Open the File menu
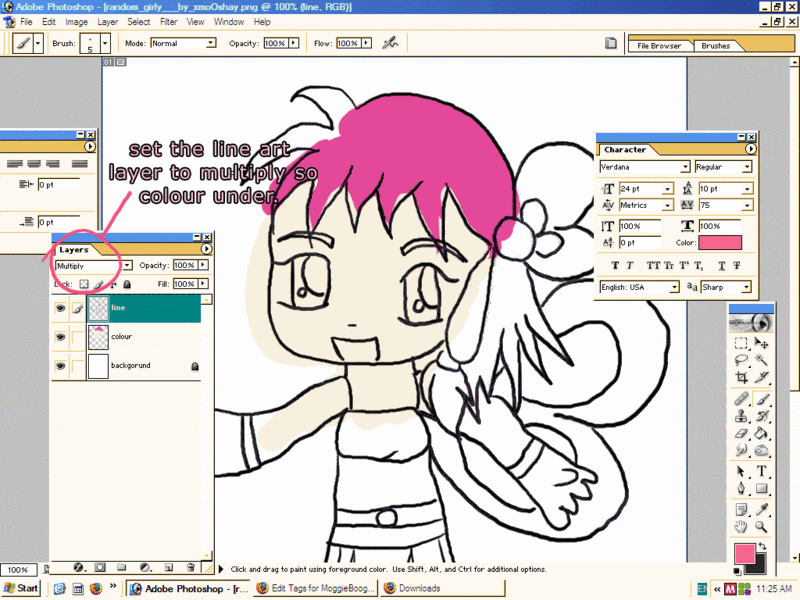Viewport: 800px width, 600px height. click(x=26, y=22)
